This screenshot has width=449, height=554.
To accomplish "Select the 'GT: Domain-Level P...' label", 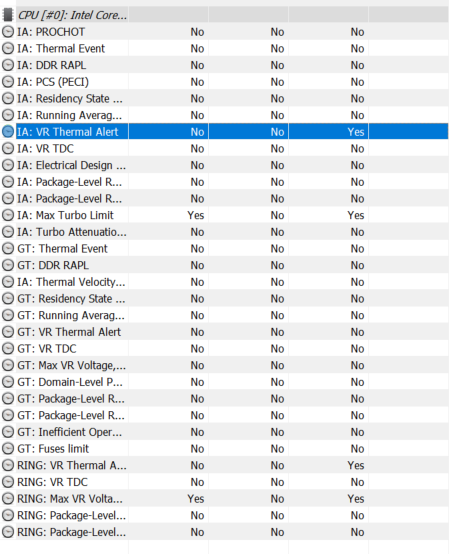I will (70, 382).
